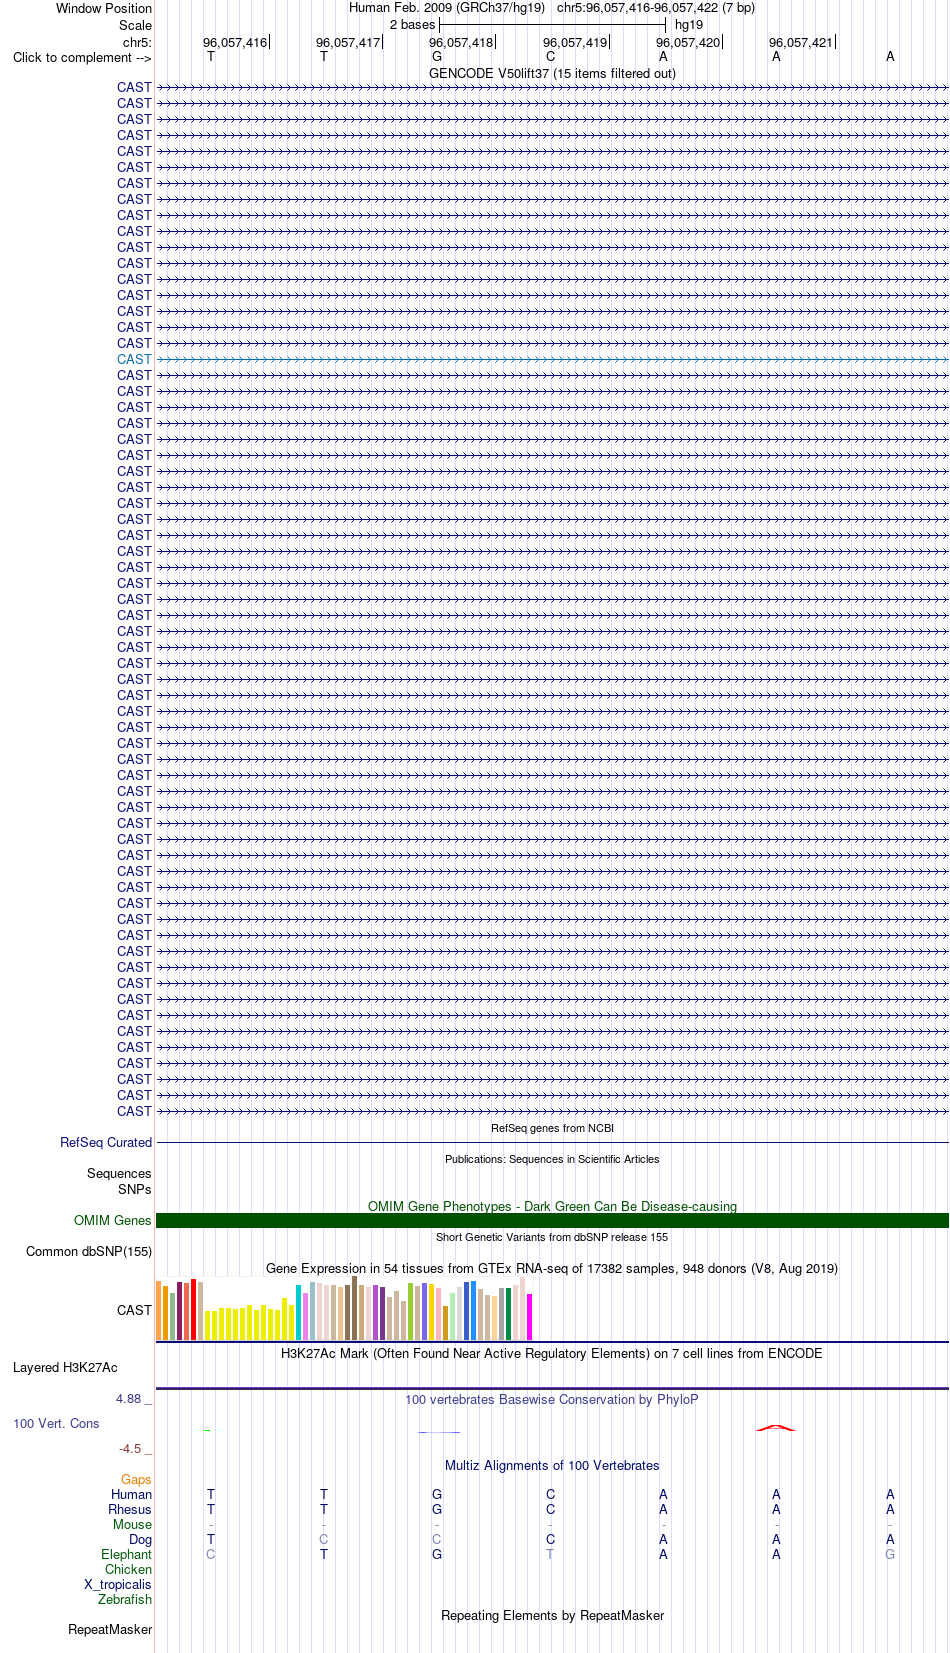Click the CAST label beside the GTEx bar chart

[x=134, y=1310]
